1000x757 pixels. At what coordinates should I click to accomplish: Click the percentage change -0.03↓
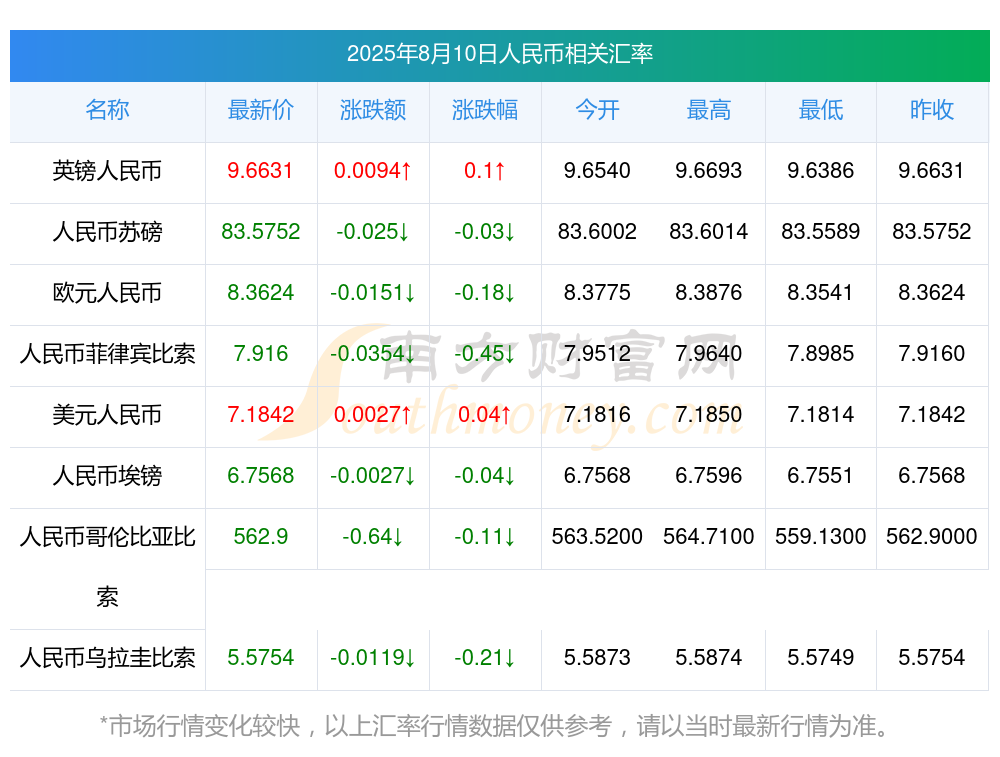(485, 232)
